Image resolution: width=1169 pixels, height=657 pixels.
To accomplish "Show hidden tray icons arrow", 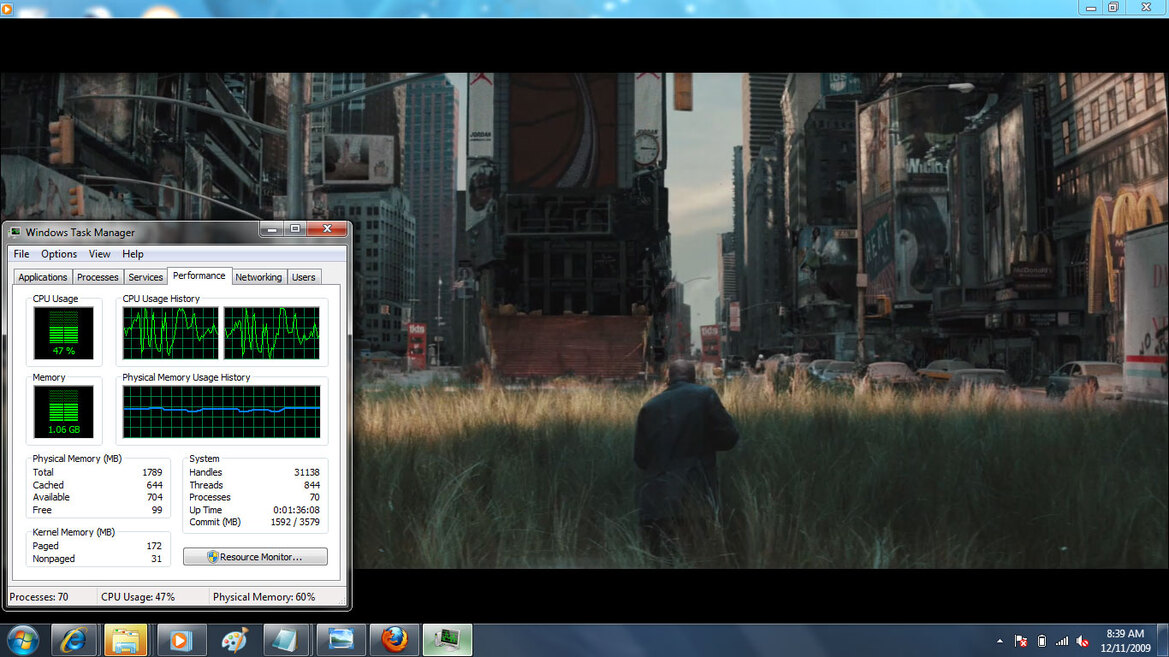I will (x=1000, y=641).
